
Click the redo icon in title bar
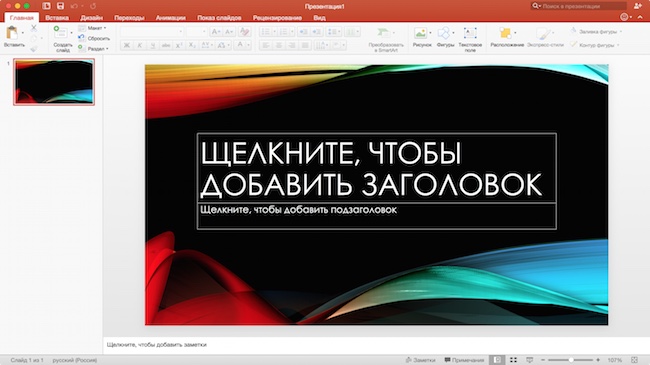tap(93, 6)
